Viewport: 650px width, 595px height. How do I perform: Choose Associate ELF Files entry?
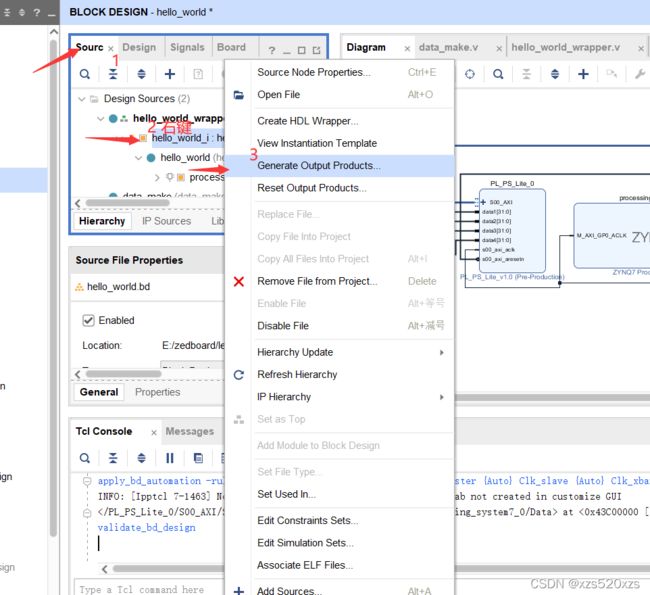coord(340,566)
